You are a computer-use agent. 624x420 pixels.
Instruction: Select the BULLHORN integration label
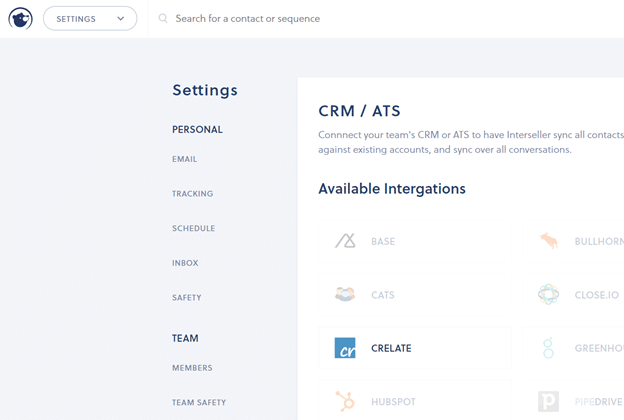(599, 242)
